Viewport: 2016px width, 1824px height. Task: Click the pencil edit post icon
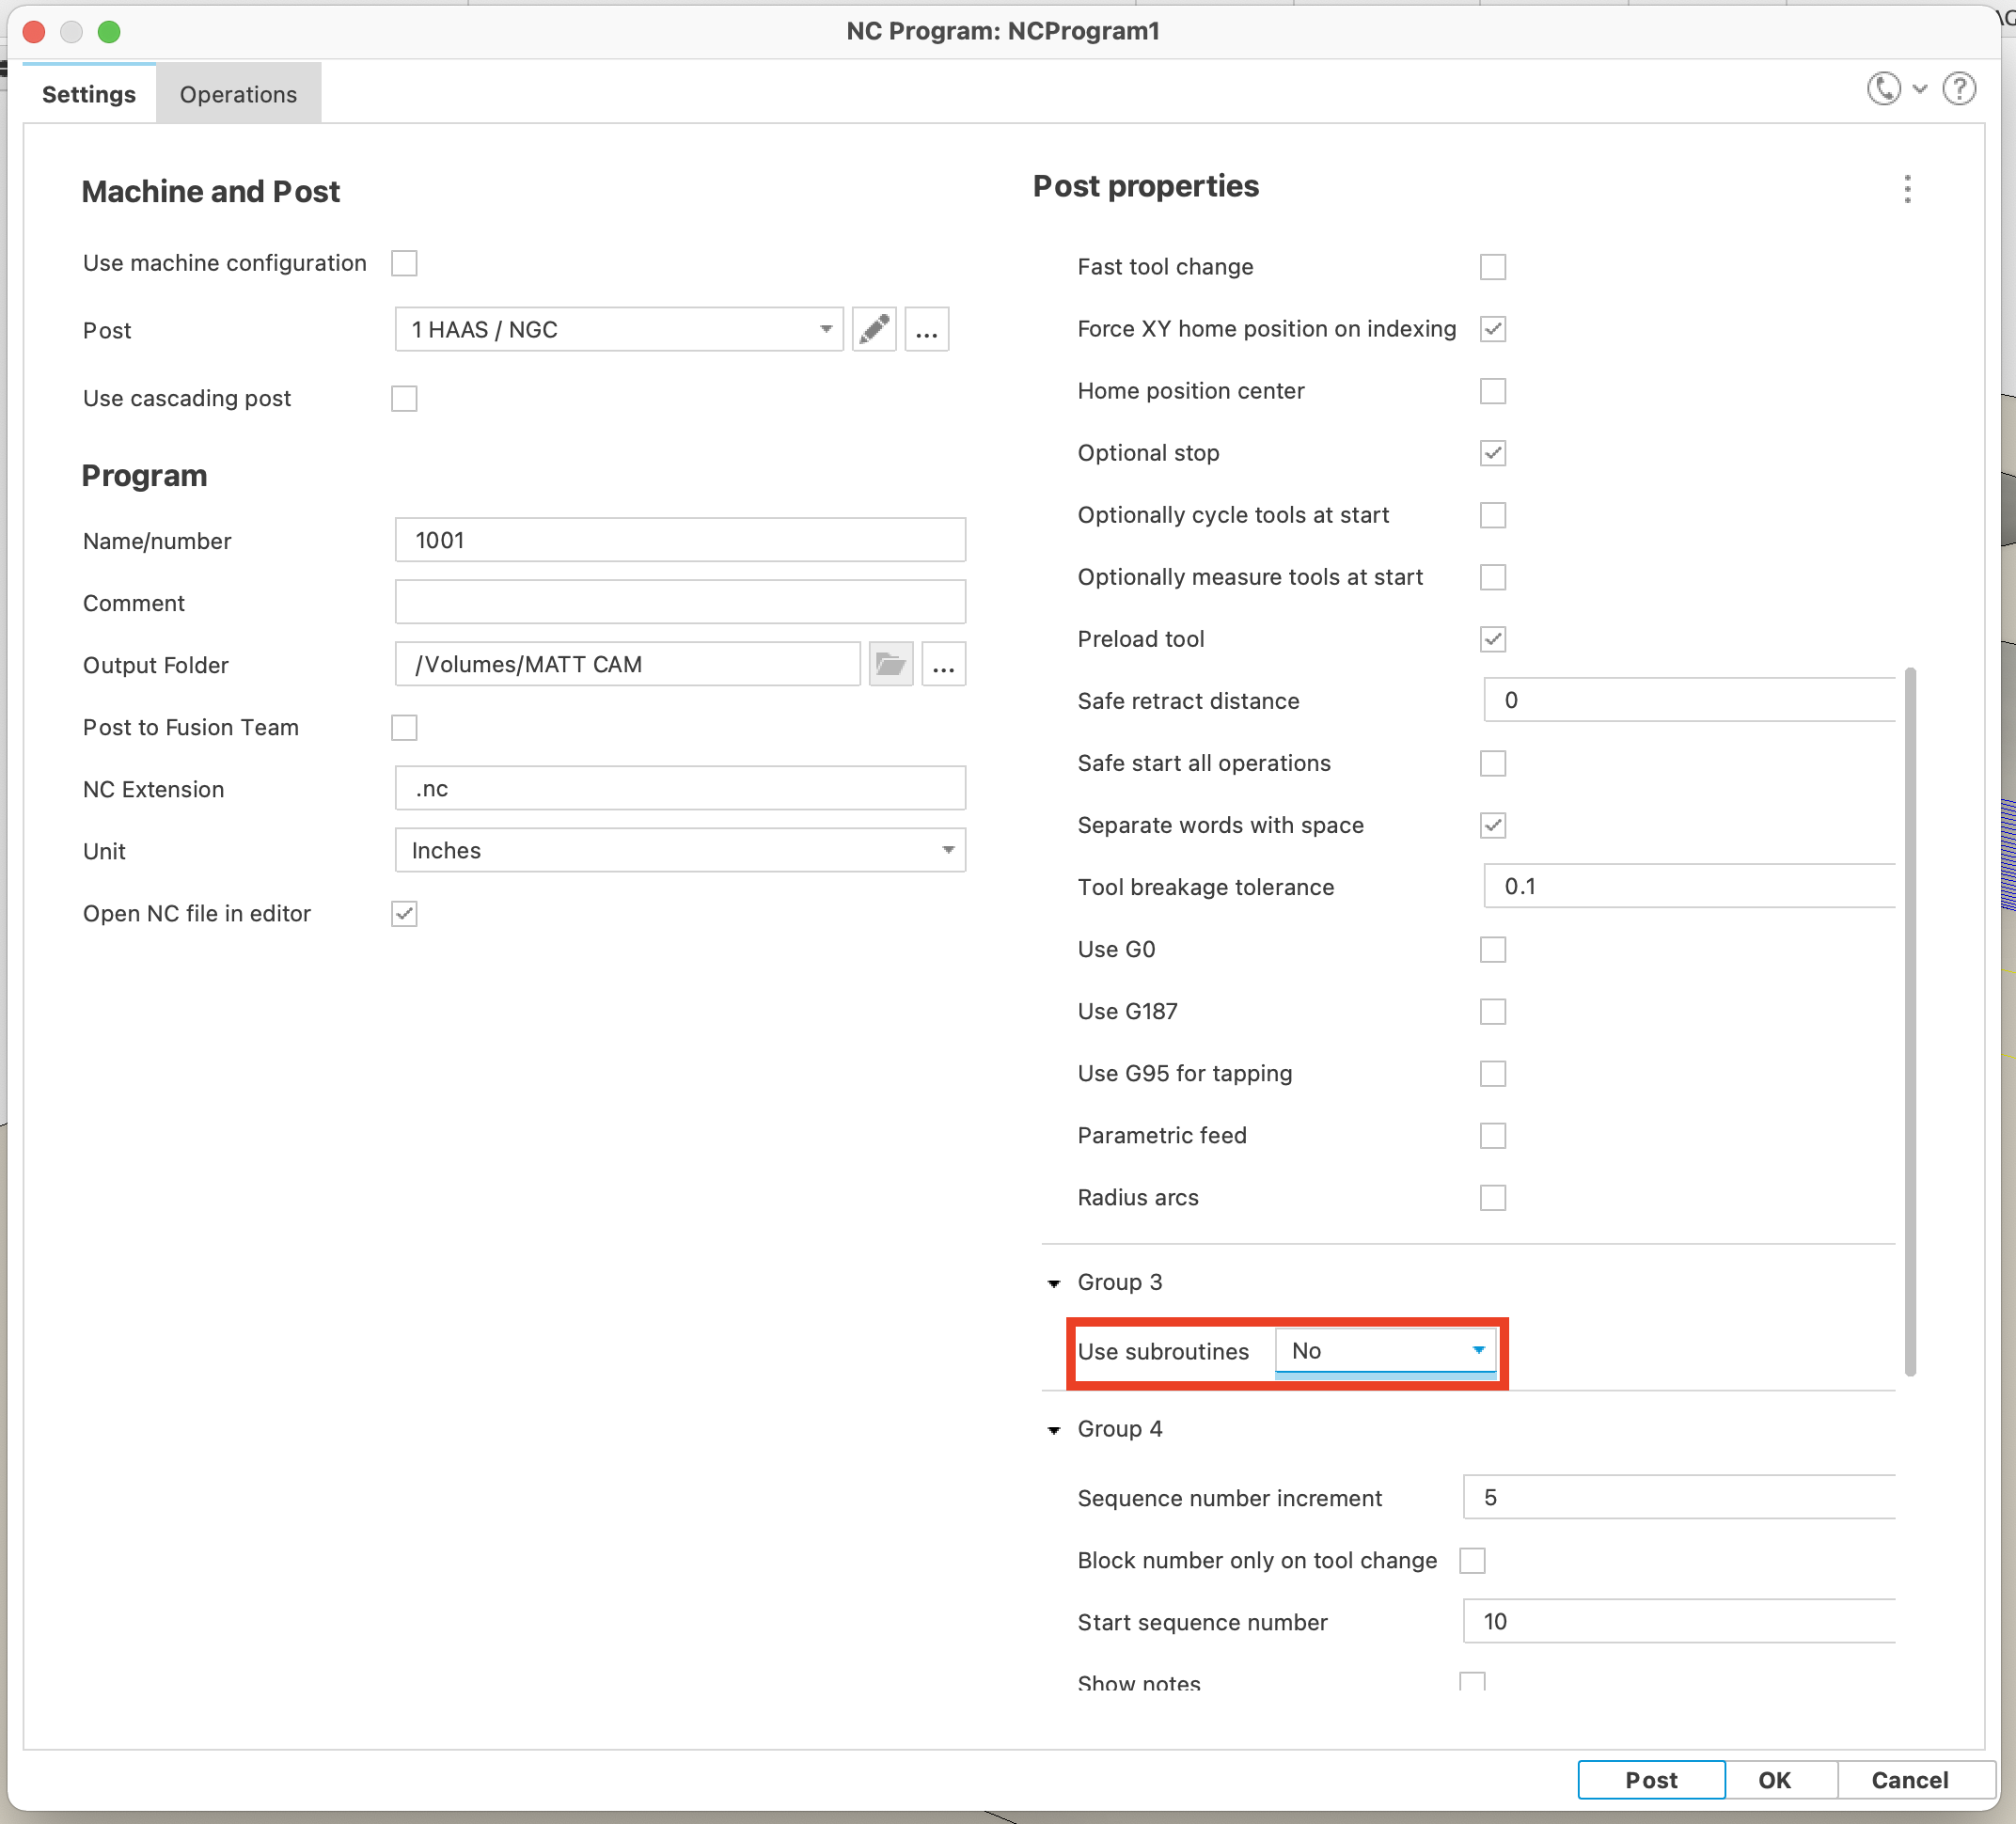point(874,329)
